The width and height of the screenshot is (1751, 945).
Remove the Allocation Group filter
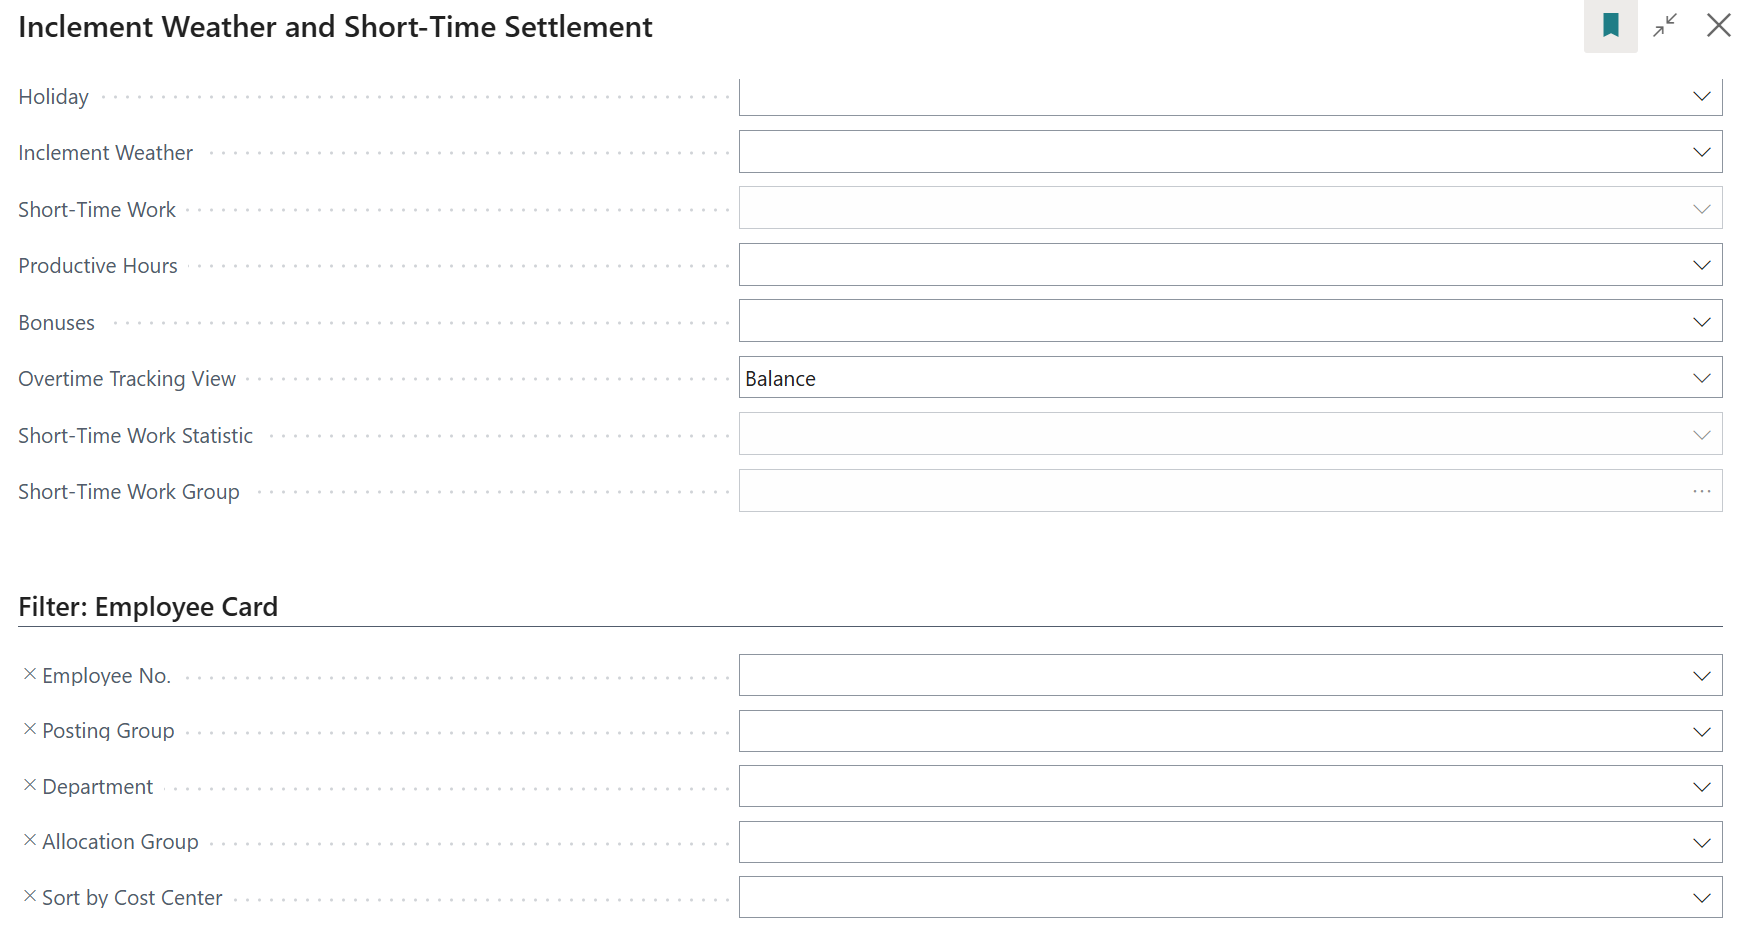tap(30, 841)
